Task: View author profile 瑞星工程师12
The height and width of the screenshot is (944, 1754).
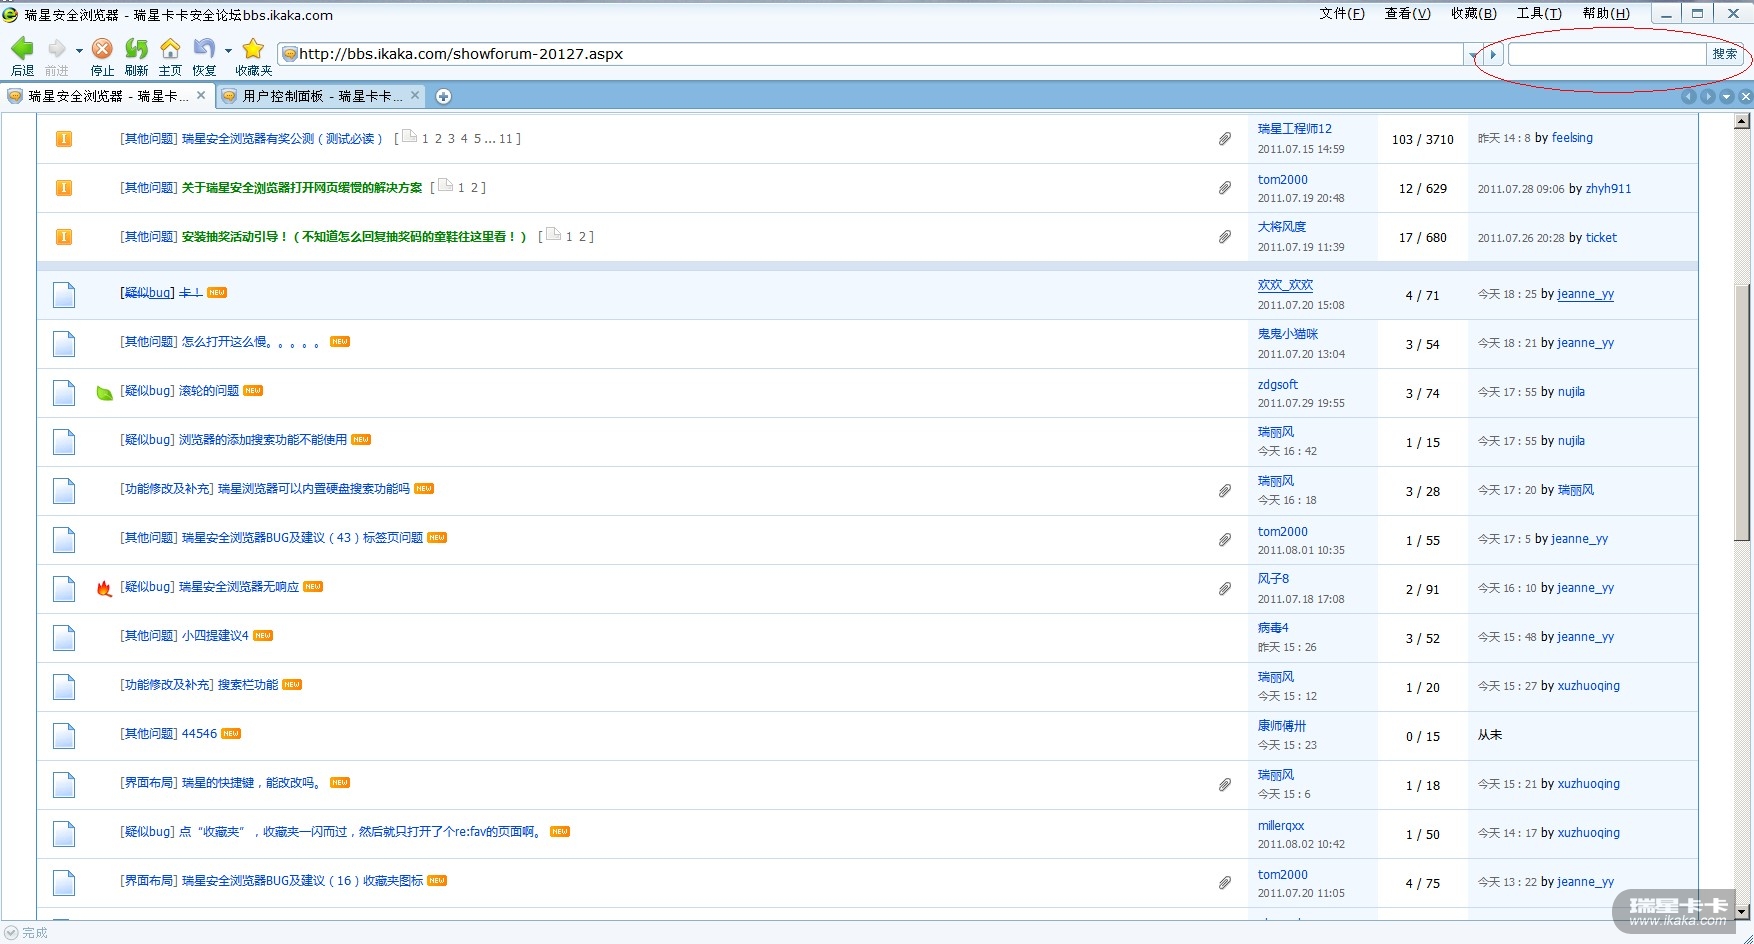Action: point(1295,129)
